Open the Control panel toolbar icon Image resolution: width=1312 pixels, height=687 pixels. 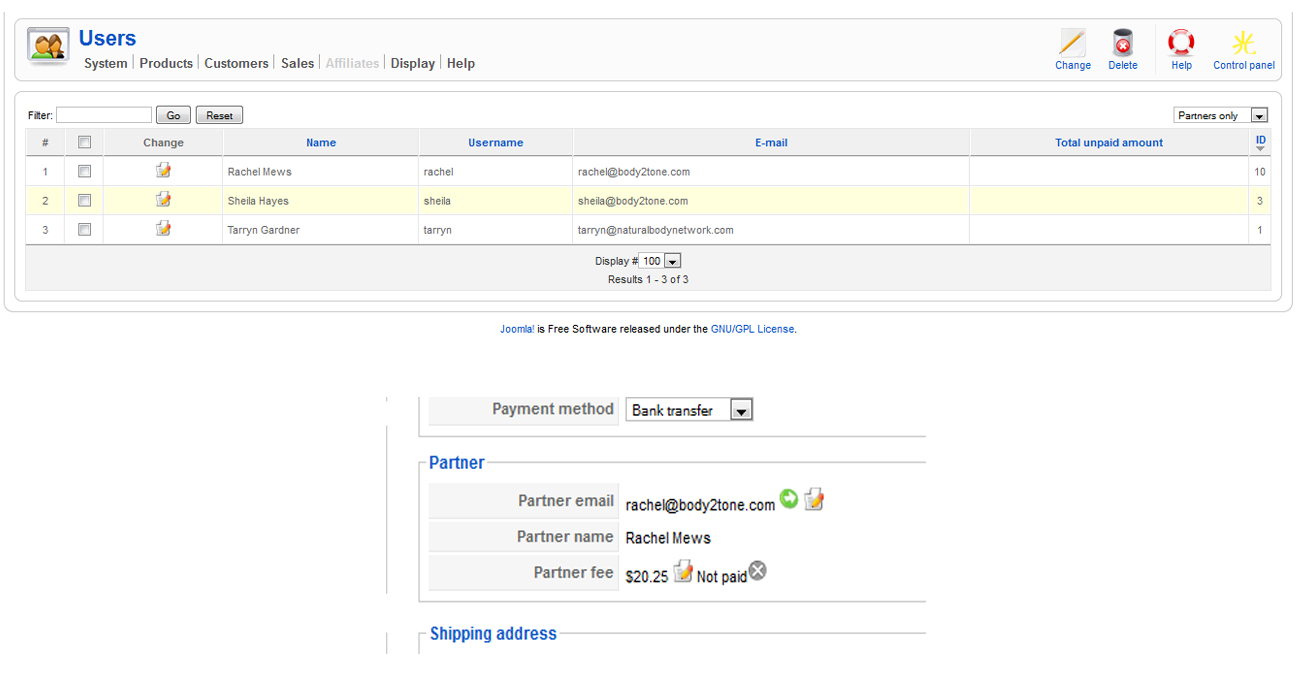(1243, 44)
